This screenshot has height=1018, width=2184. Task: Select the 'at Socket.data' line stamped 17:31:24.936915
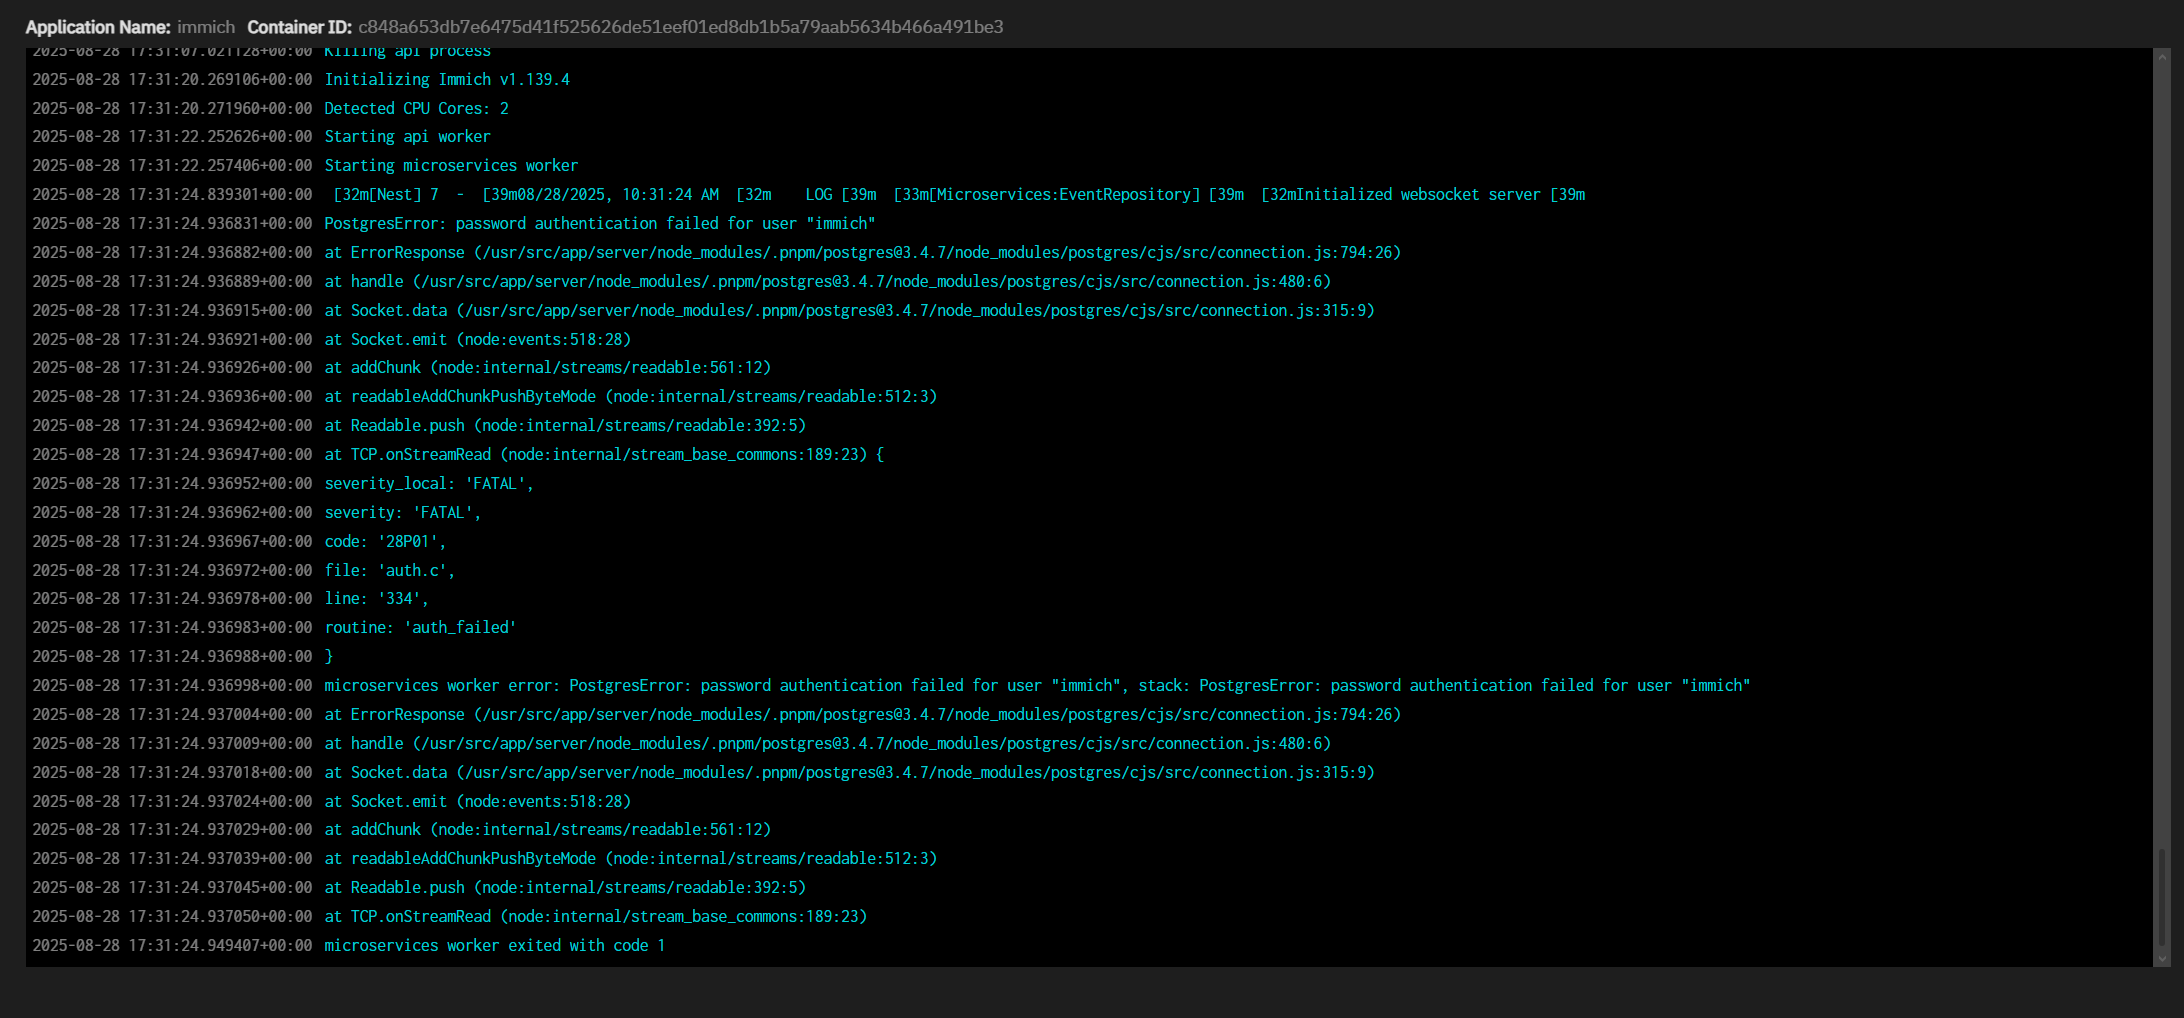click(x=849, y=311)
